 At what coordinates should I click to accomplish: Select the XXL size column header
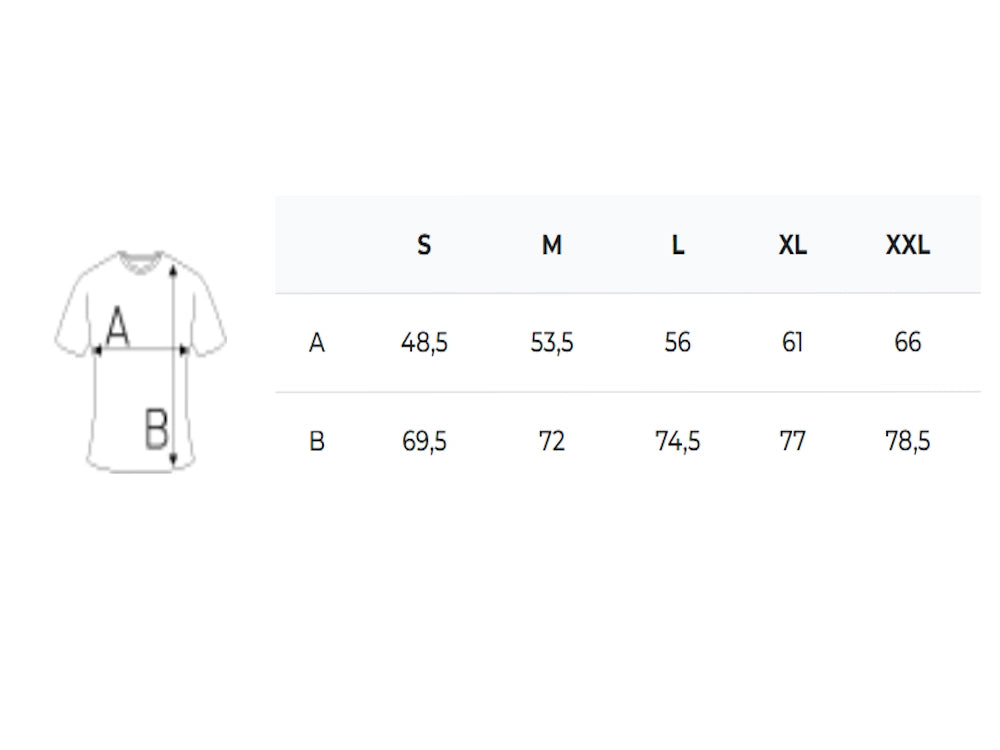[908, 245]
